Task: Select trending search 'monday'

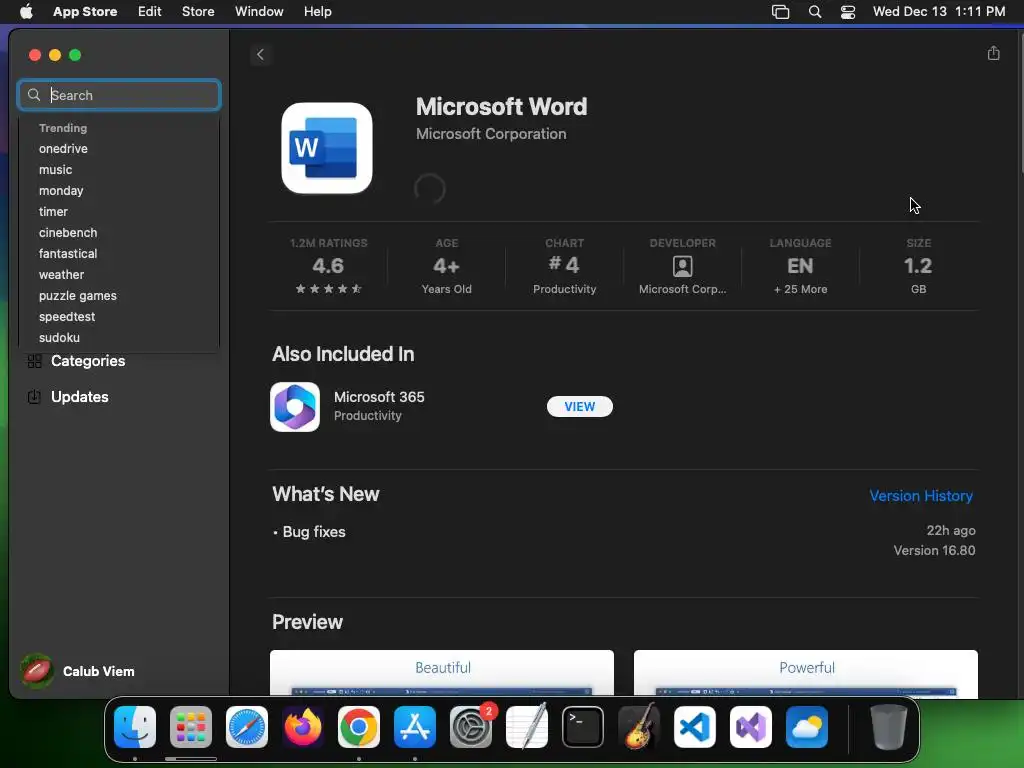Action: point(61,191)
